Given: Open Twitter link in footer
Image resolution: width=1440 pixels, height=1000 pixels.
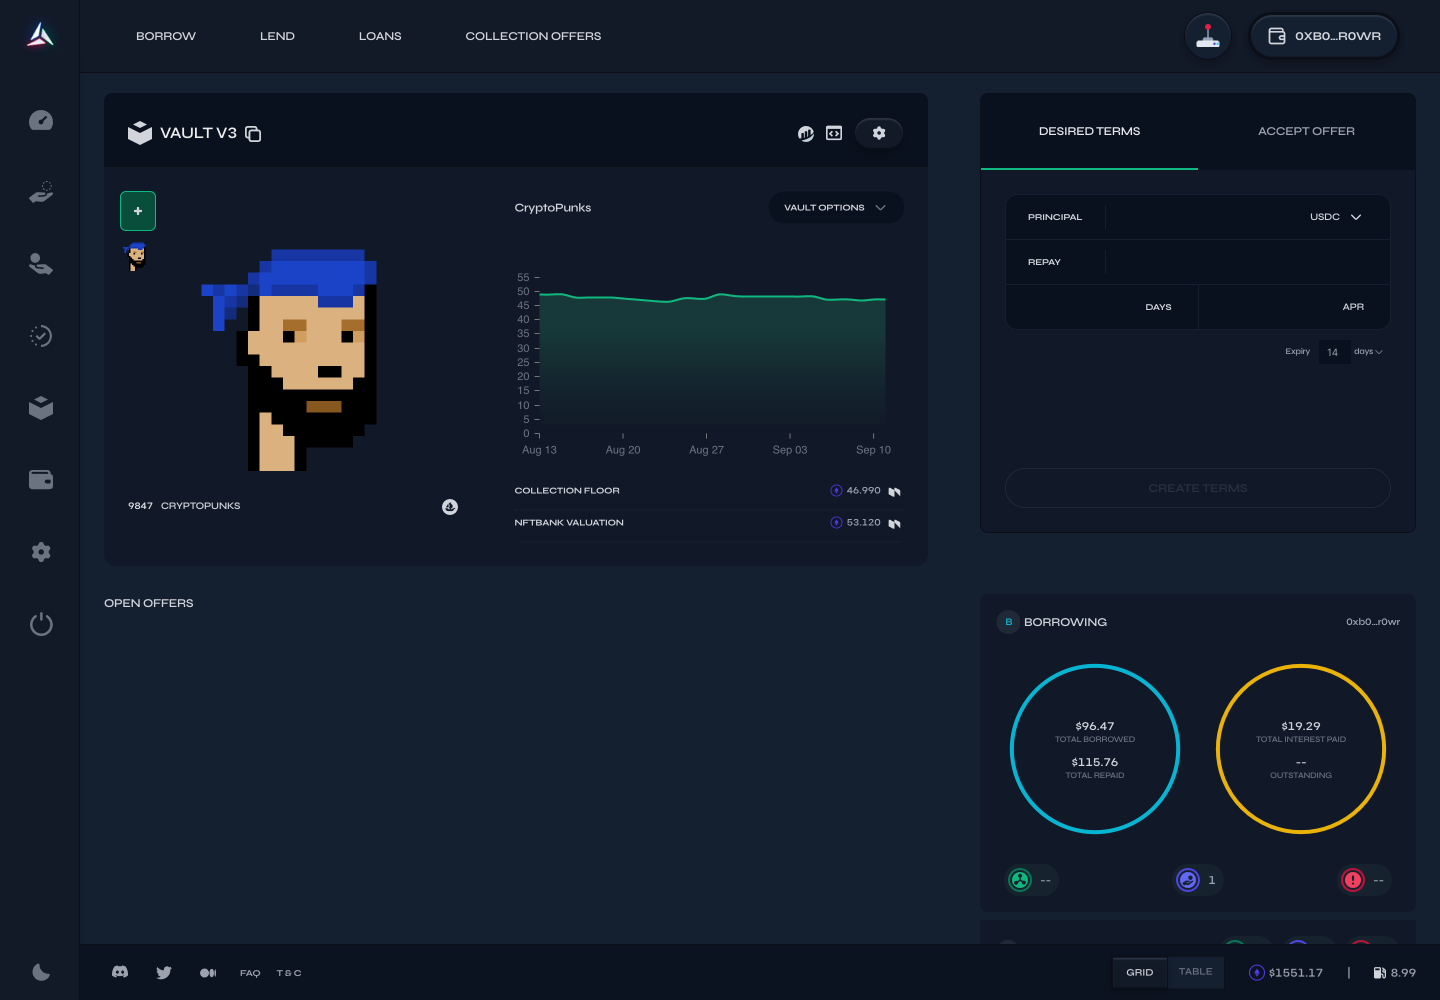Looking at the screenshot, I should pyautogui.click(x=164, y=972).
